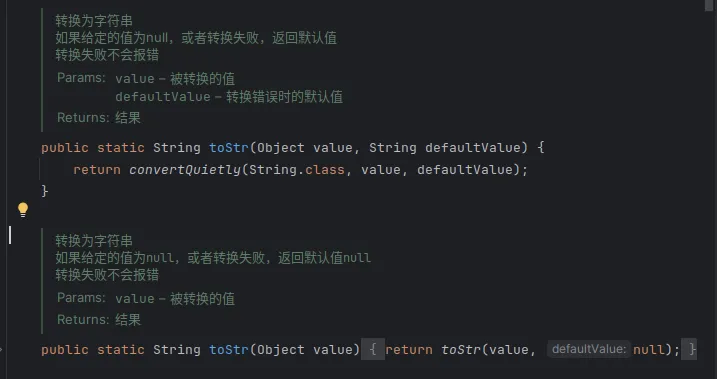
Task: Click the first toStr method name declaration
Action: pyautogui.click(x=229, y=148)
